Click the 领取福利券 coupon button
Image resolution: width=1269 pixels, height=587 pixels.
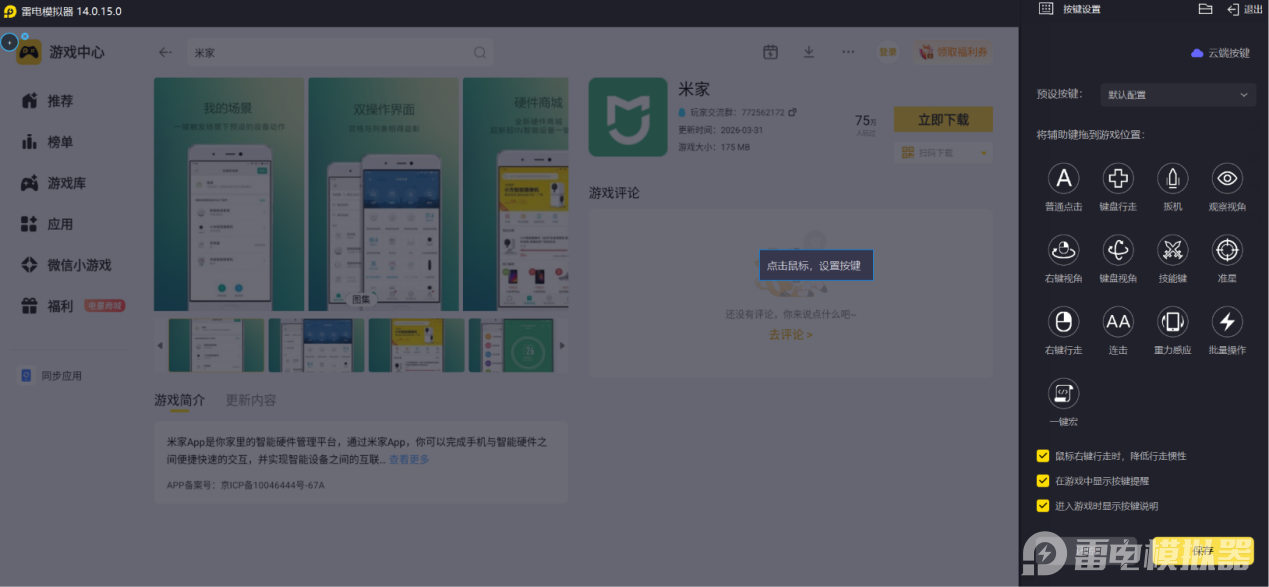click(x=953, y=52)
